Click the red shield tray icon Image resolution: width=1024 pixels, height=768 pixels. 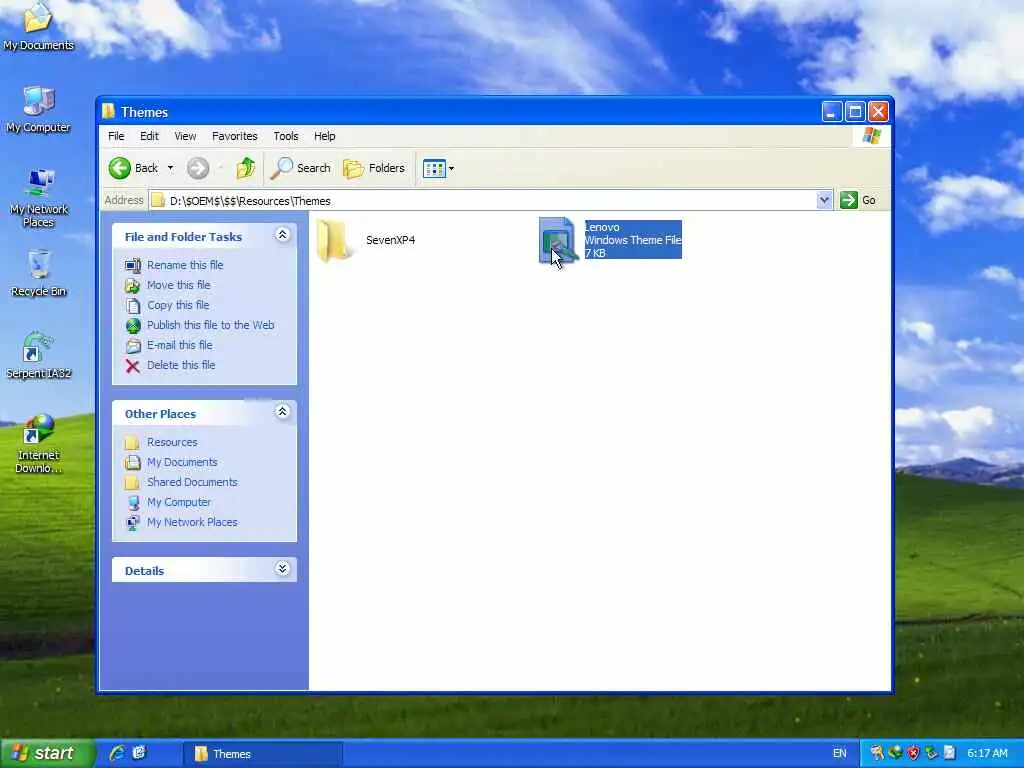[x=913, y=754]
